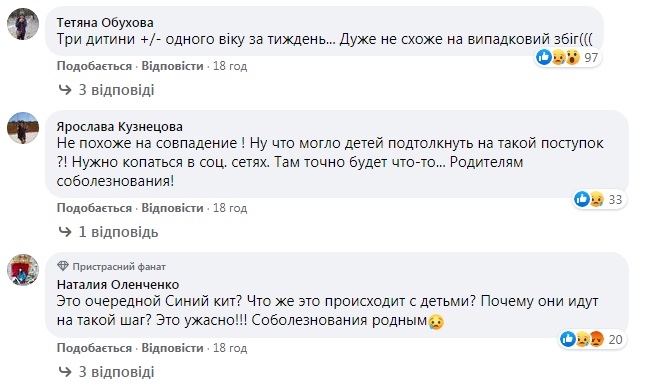Like Наталия Оленченко's comment via Подобається

(x=94, y=348)
